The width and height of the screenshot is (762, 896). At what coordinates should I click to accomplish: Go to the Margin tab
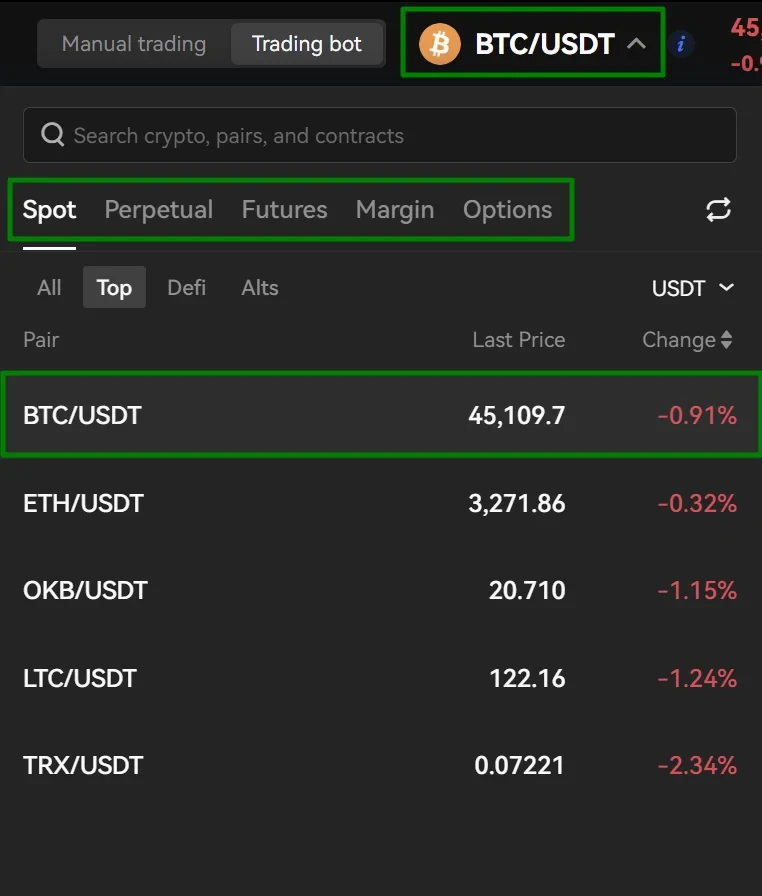click(395, 210)
